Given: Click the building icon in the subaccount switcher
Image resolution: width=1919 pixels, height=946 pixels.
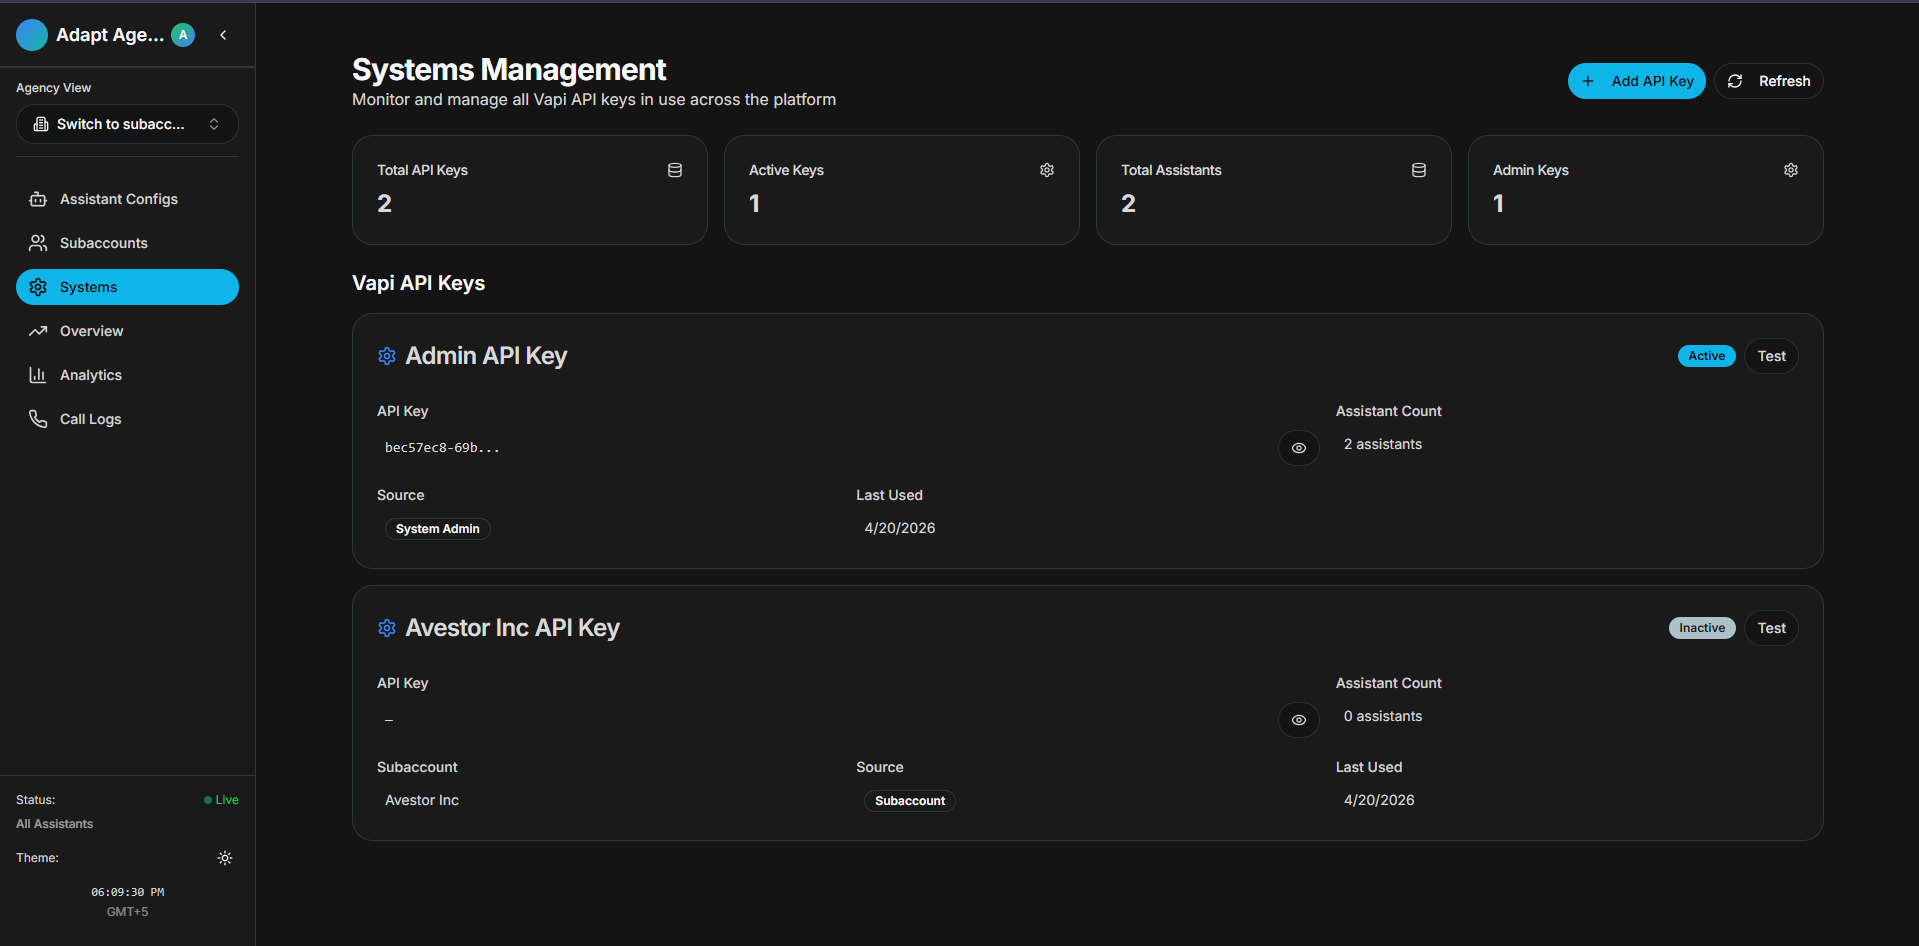Looking at the screenshot, I should [x=41, y=124].
